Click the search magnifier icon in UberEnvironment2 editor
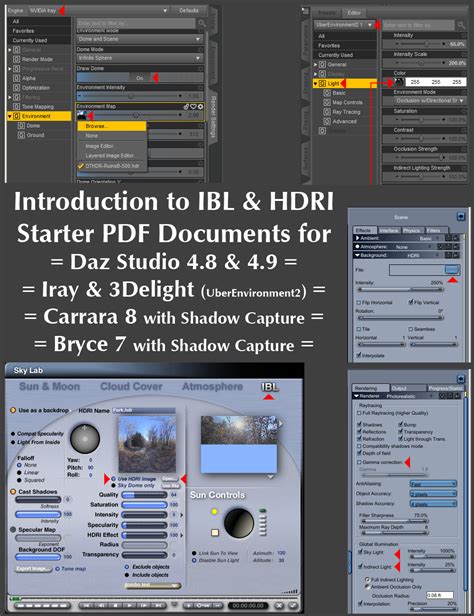 (x=461, y=25)
